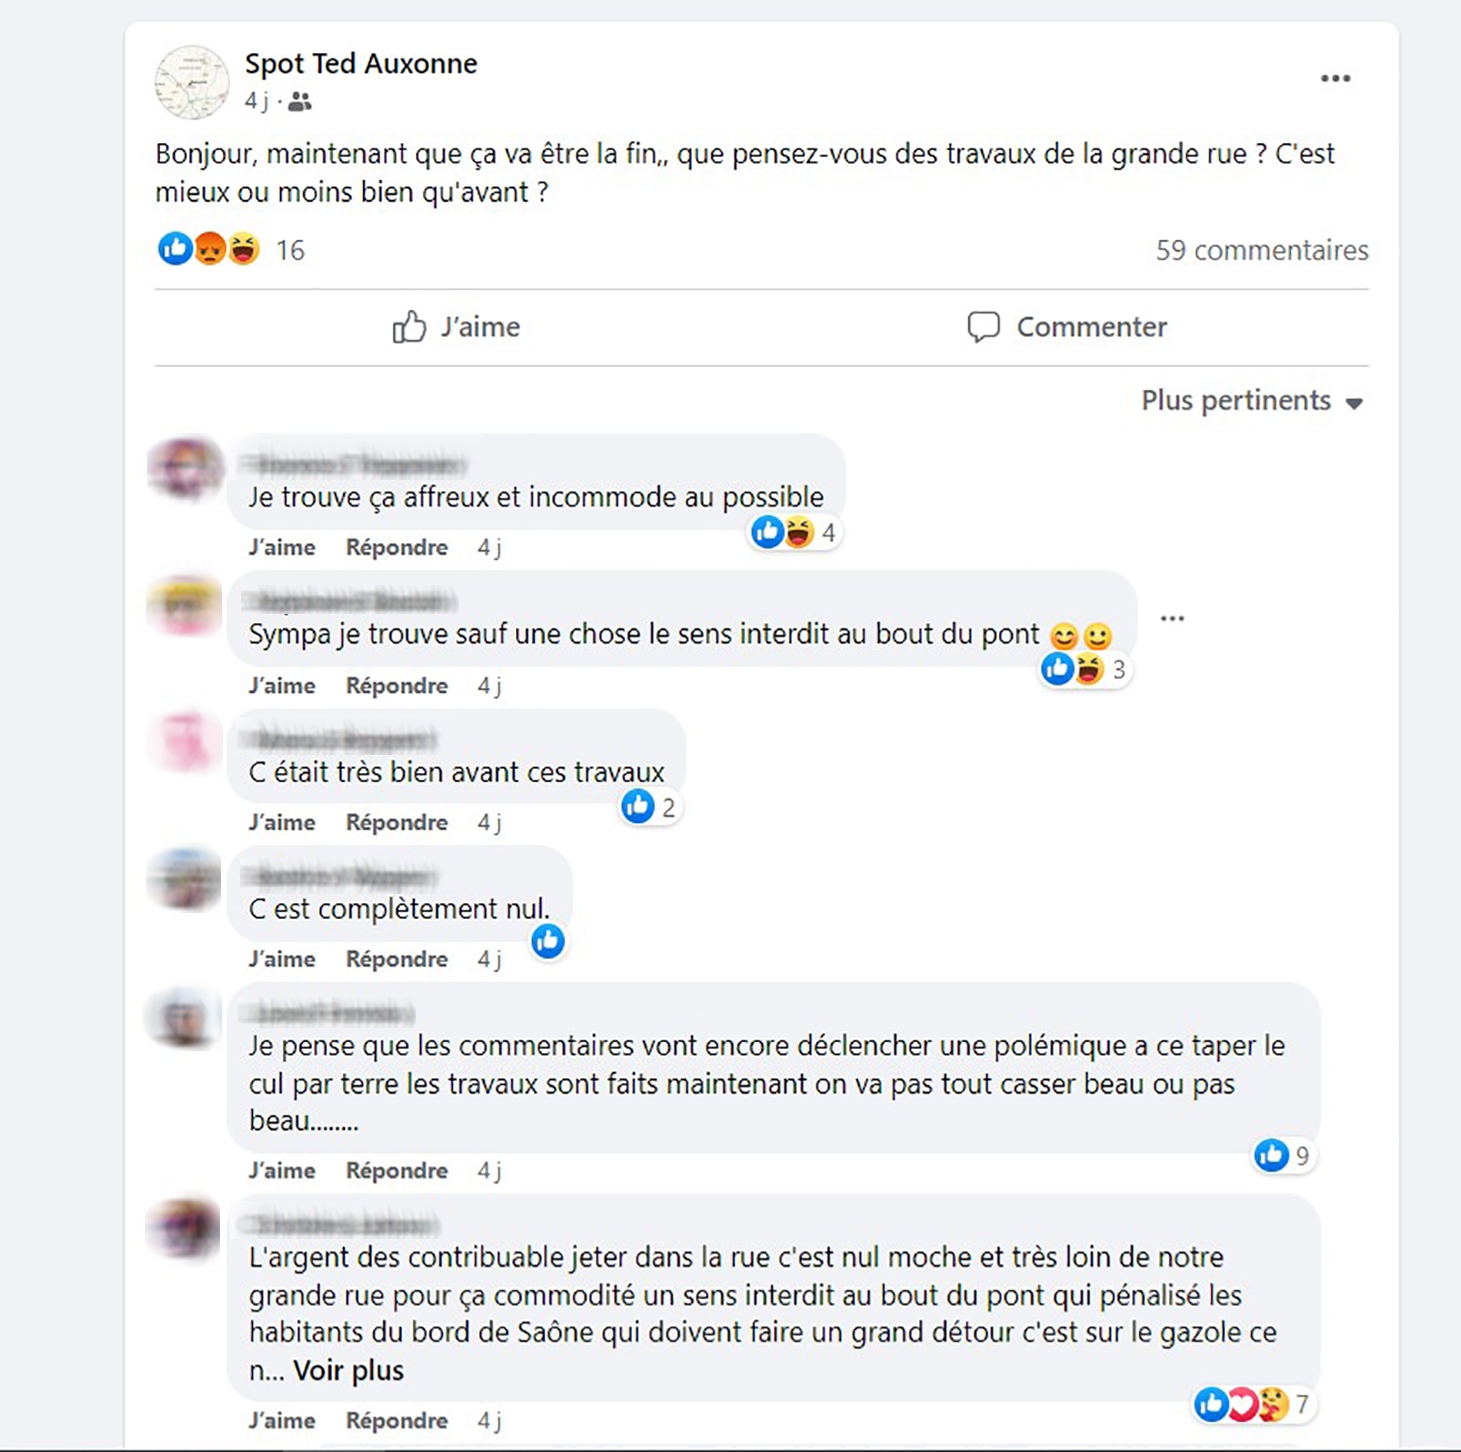Open three-dot menu on 'Sympa je trouve' comment
Image resolution: width=1461 pixels, height=1452 pixels.
(x=1172, y=619)
